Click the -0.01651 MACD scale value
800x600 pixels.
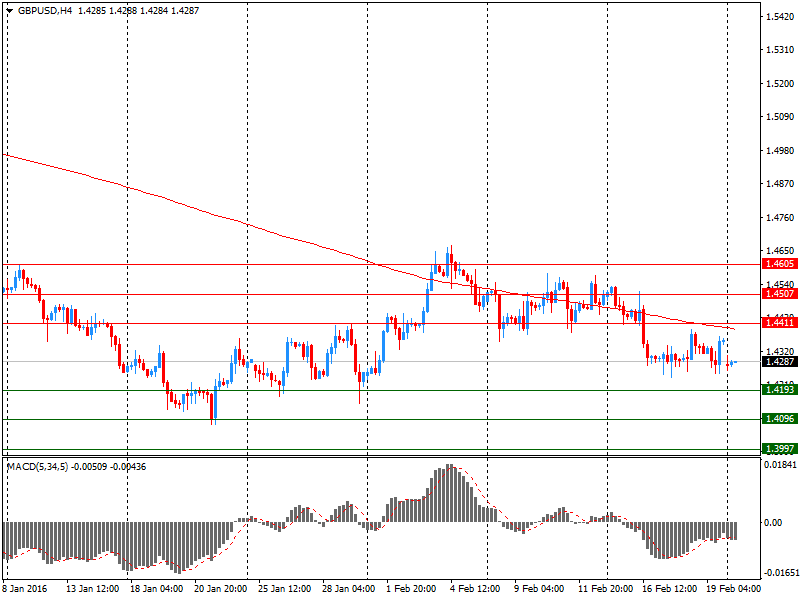(x=780, y=573)
